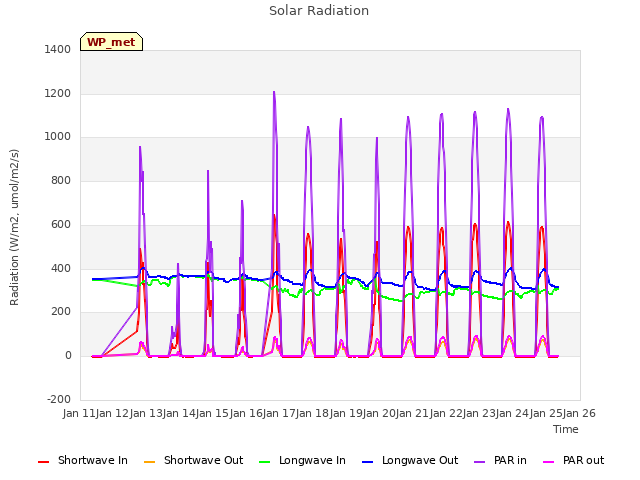
Task: Click the magenta PAR out legend swatch
Action: pos(549,462)
